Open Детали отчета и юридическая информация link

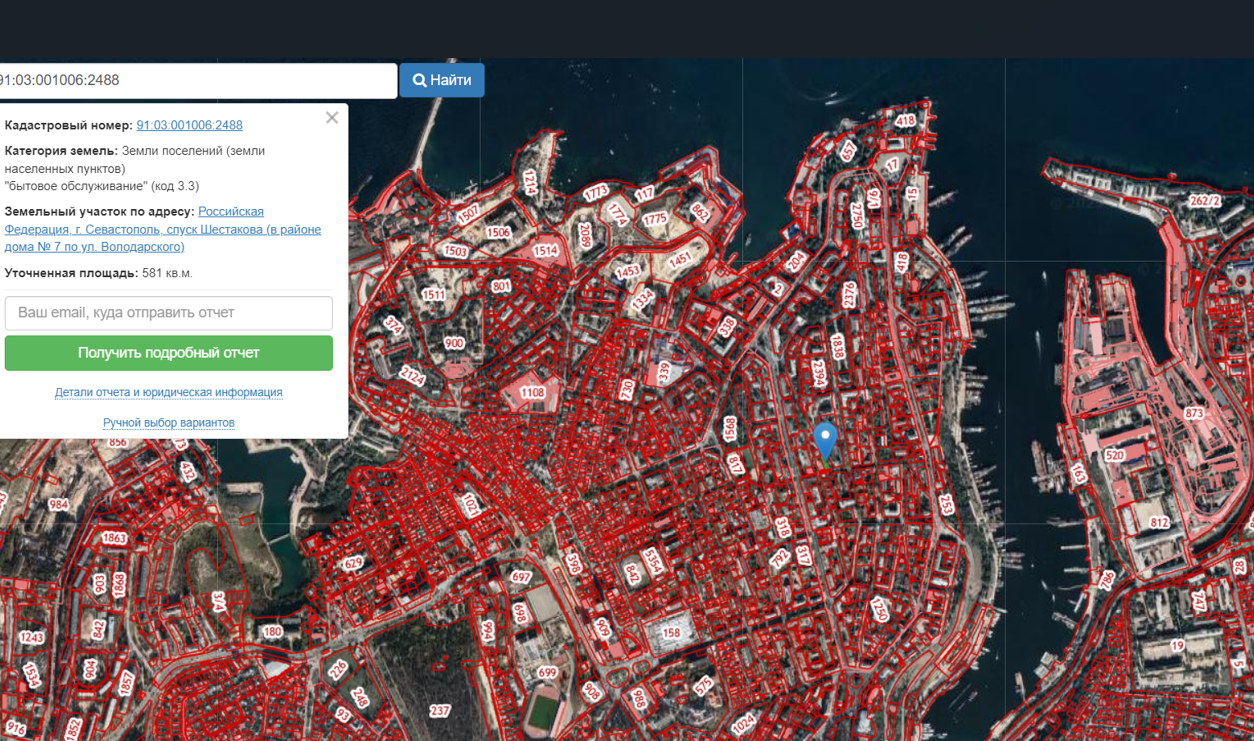[x=168, y=392]
